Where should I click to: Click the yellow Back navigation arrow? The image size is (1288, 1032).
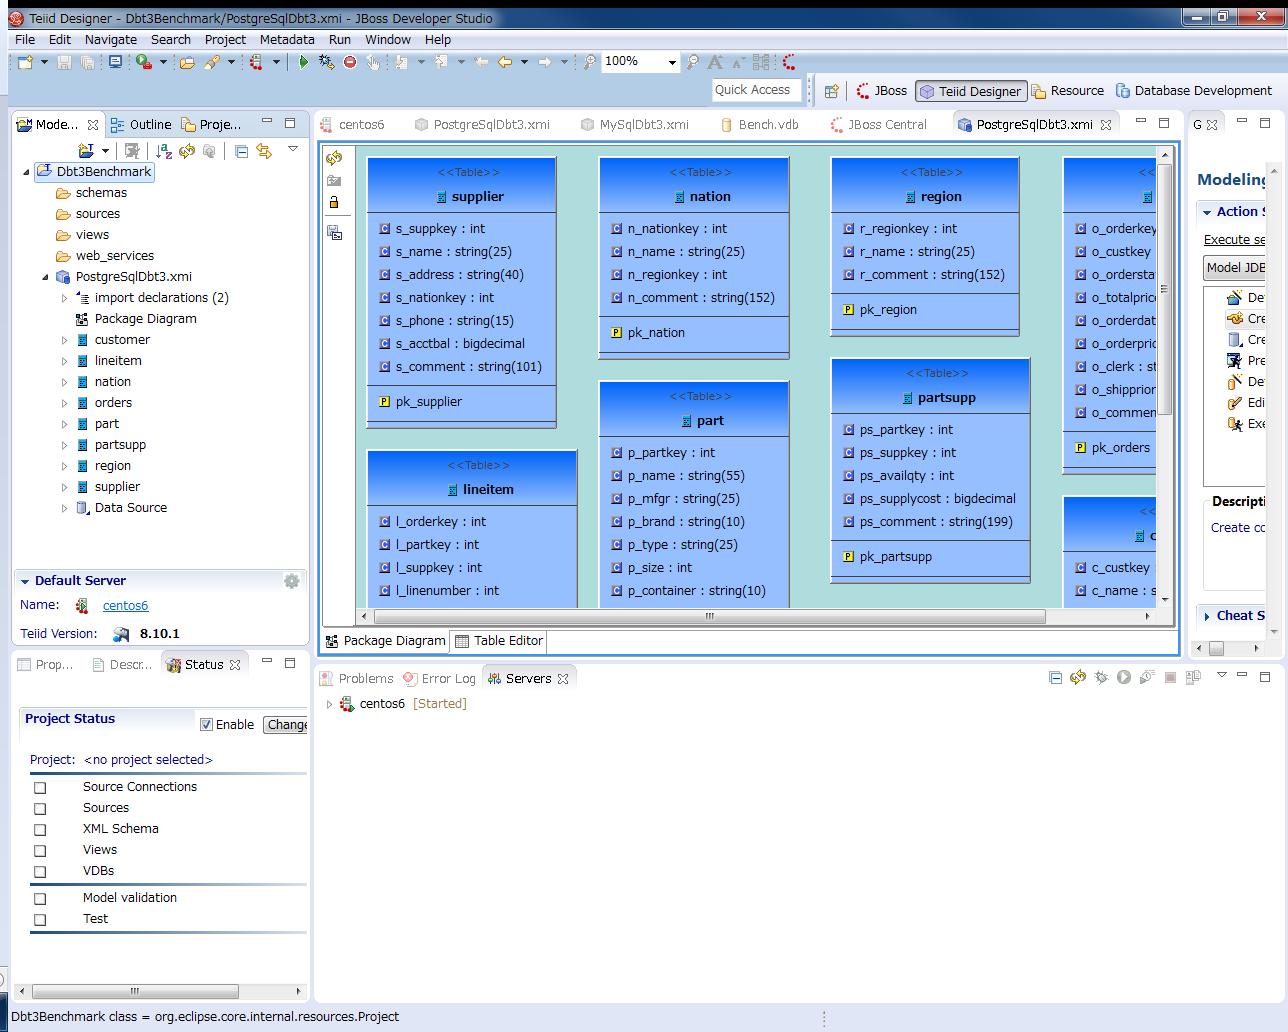505,62
